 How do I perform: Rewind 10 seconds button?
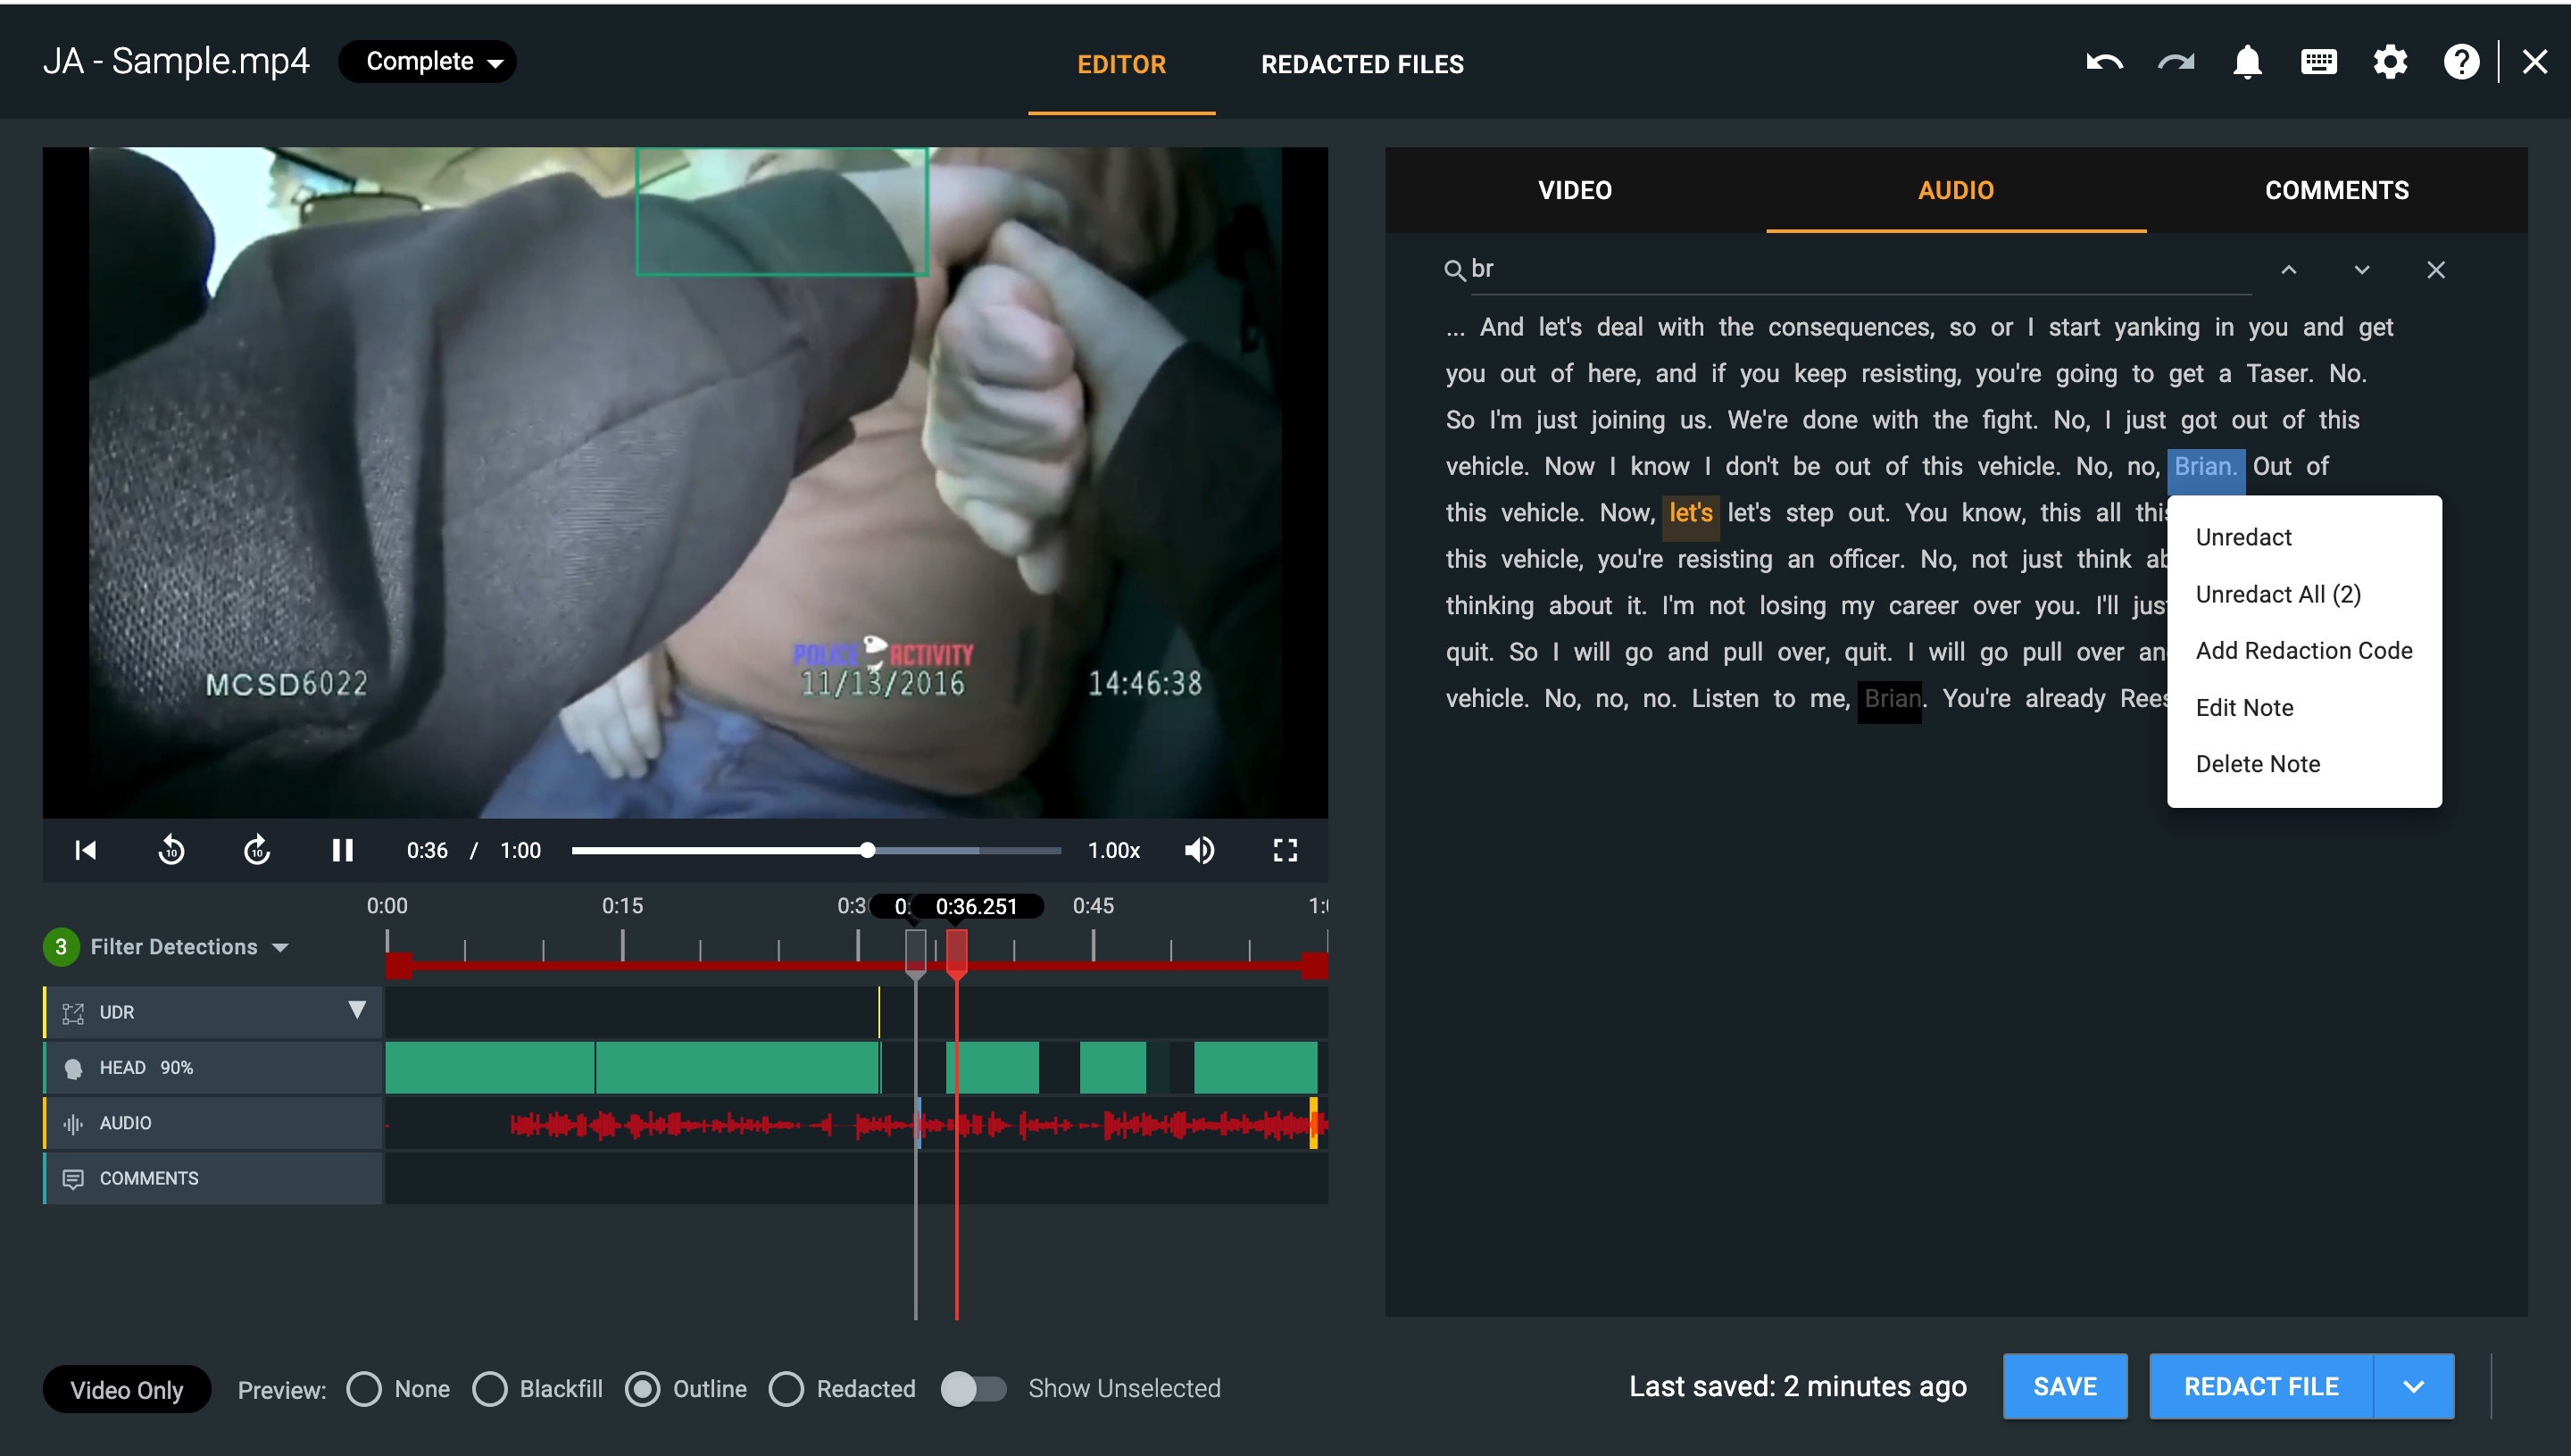tap(172, 850)
